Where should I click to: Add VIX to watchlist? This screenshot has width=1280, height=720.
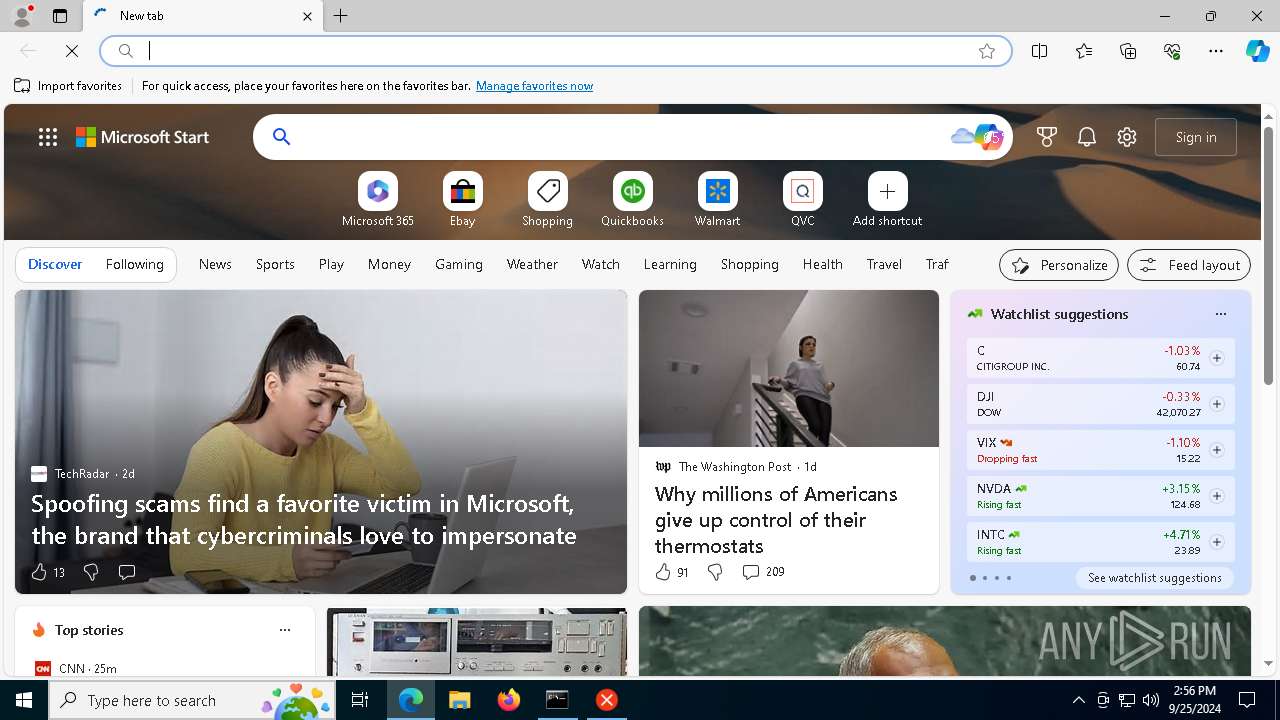click(1216, 450)
